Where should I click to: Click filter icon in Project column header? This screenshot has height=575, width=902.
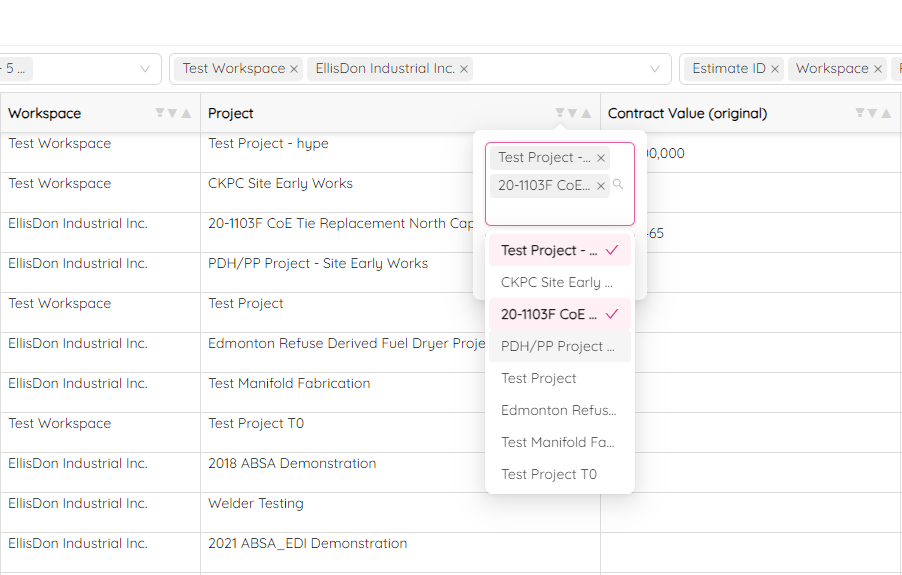(x=560, y=113)
